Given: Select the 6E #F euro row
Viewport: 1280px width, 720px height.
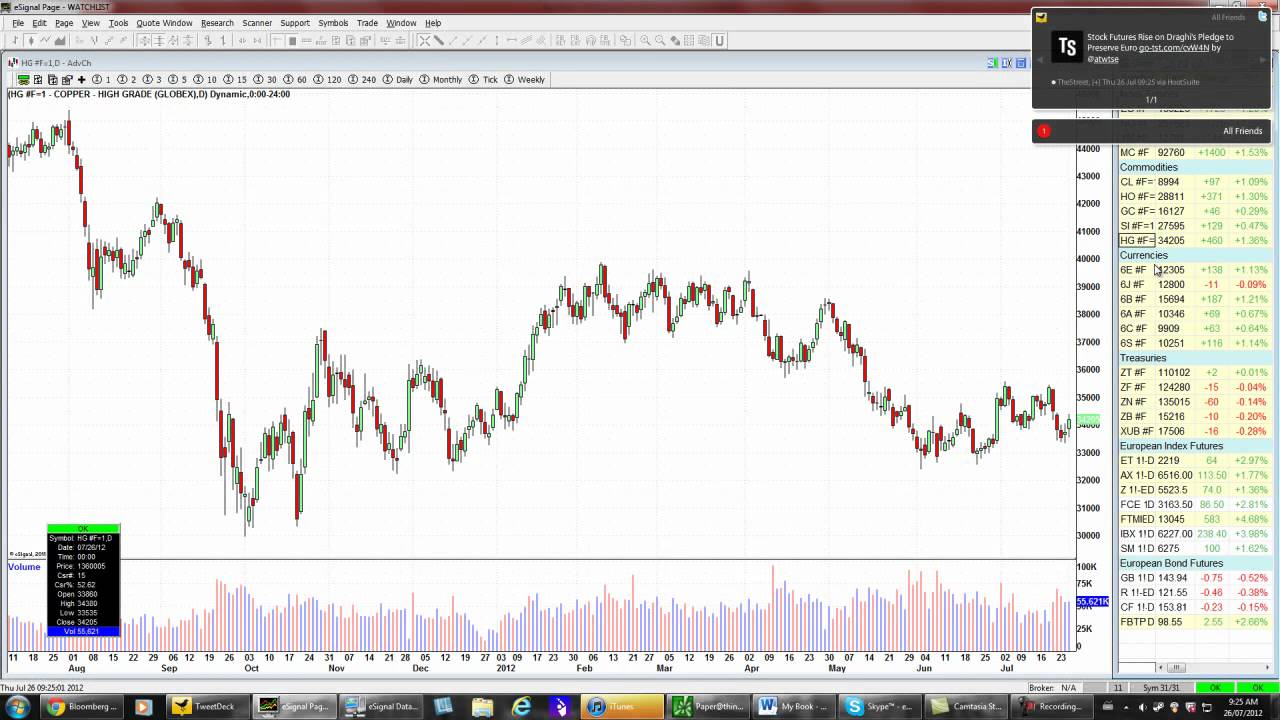Looking at the screenshot, I should [1195, 270].
